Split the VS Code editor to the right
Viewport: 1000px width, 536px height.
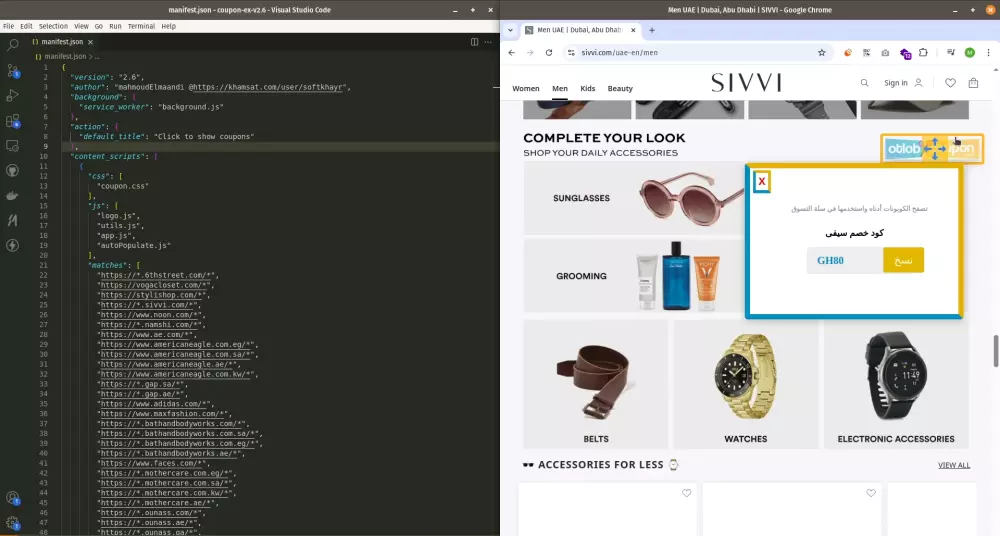[x=474, y=42]
